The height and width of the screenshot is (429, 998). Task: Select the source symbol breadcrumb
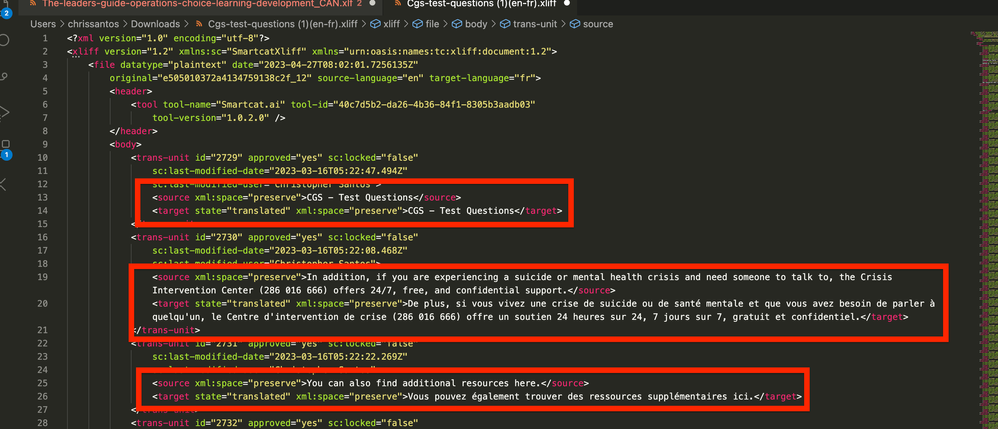(597, 23)
